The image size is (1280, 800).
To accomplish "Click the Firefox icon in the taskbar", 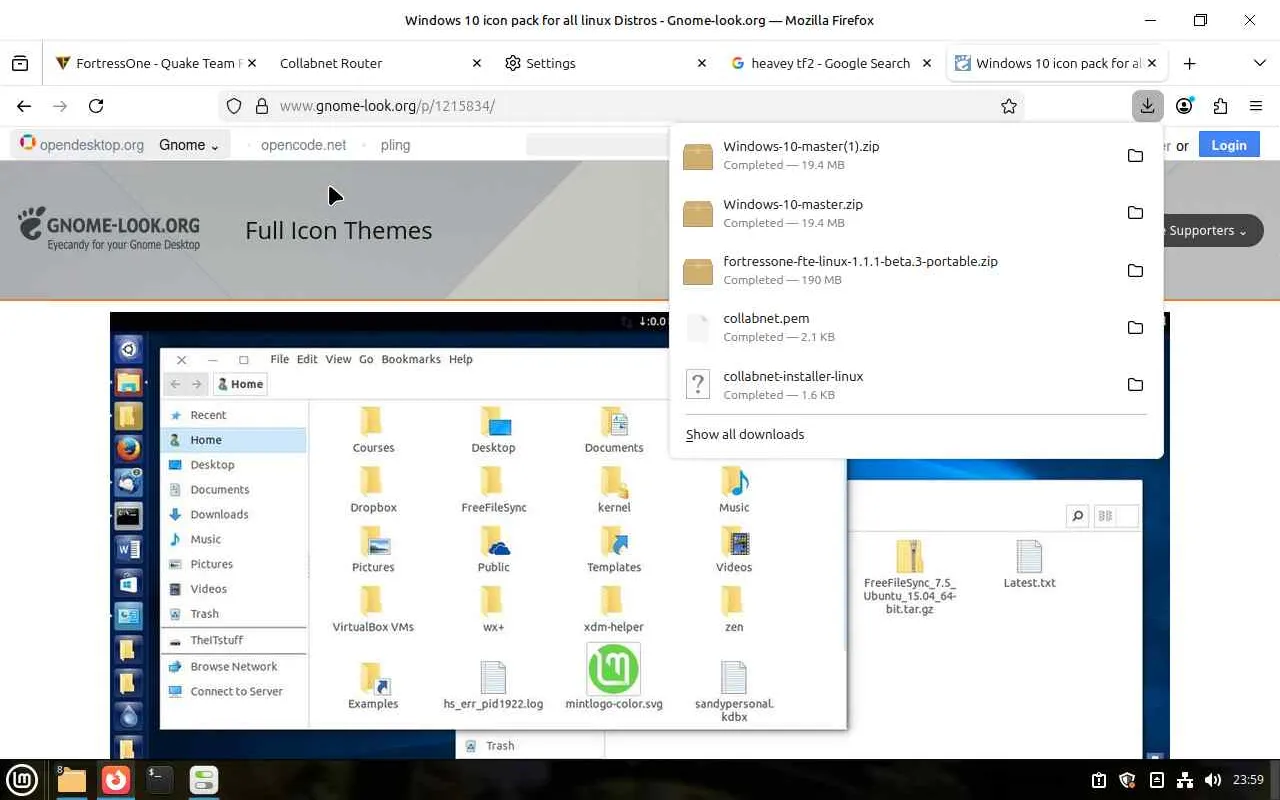I will [116, 779].
